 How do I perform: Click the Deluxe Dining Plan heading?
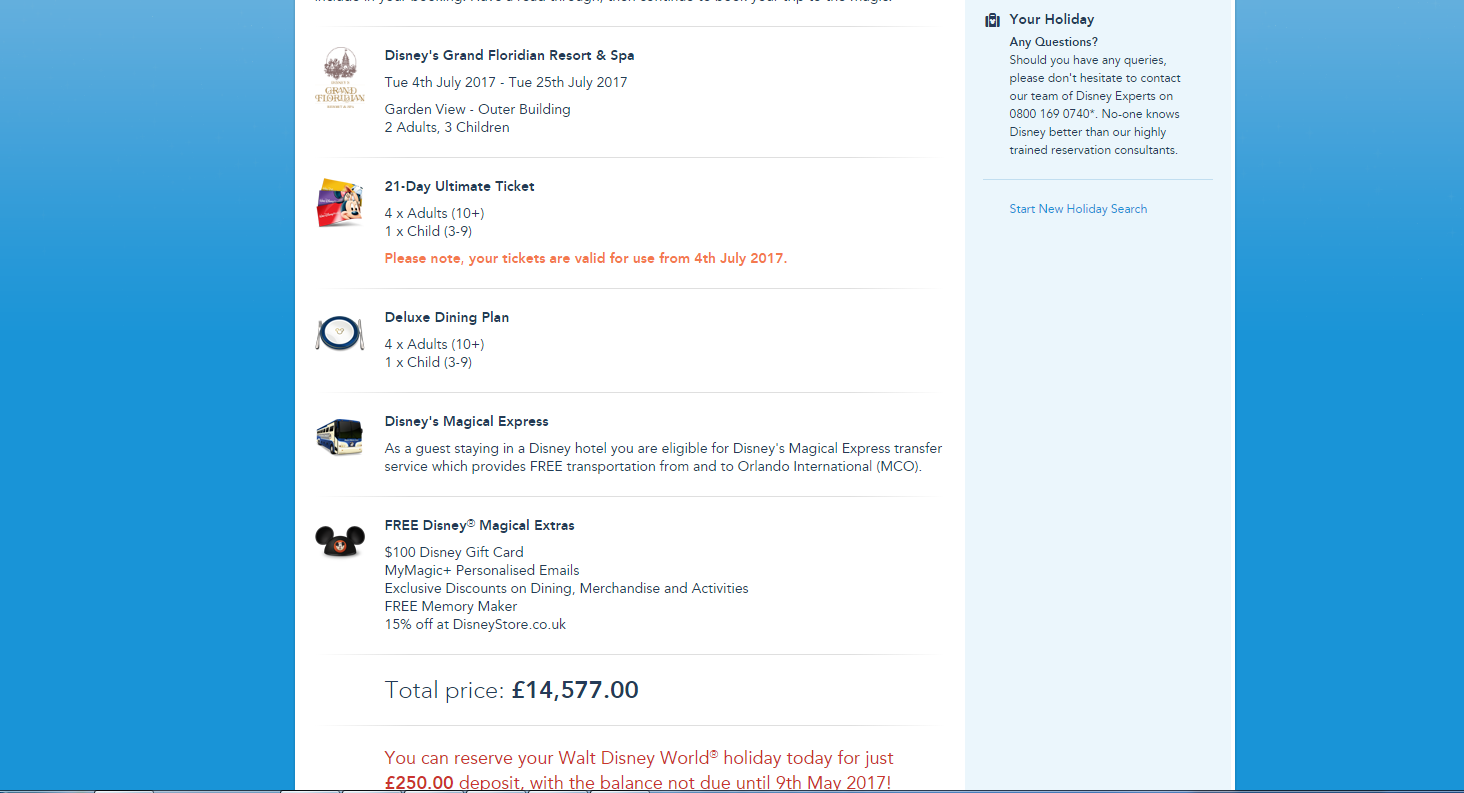coord(447,318)
